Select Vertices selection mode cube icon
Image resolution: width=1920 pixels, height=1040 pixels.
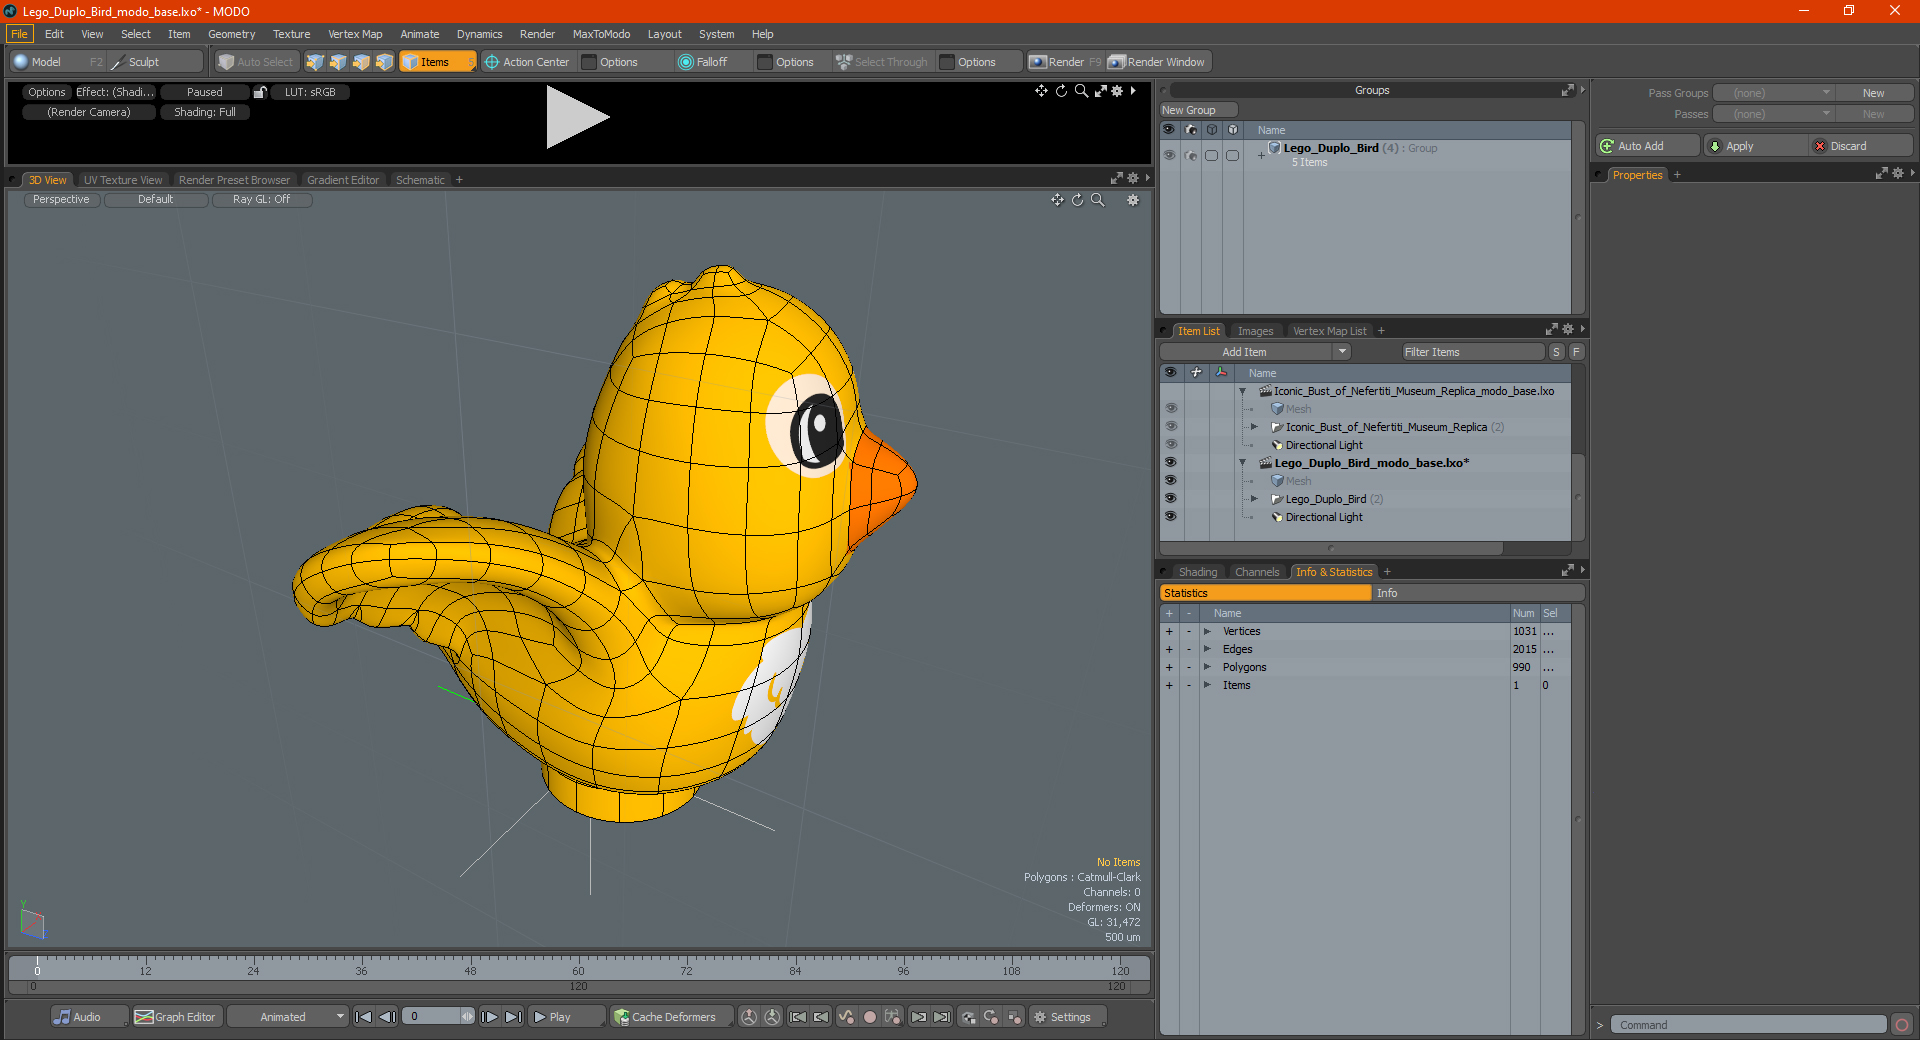click(315, 62)
